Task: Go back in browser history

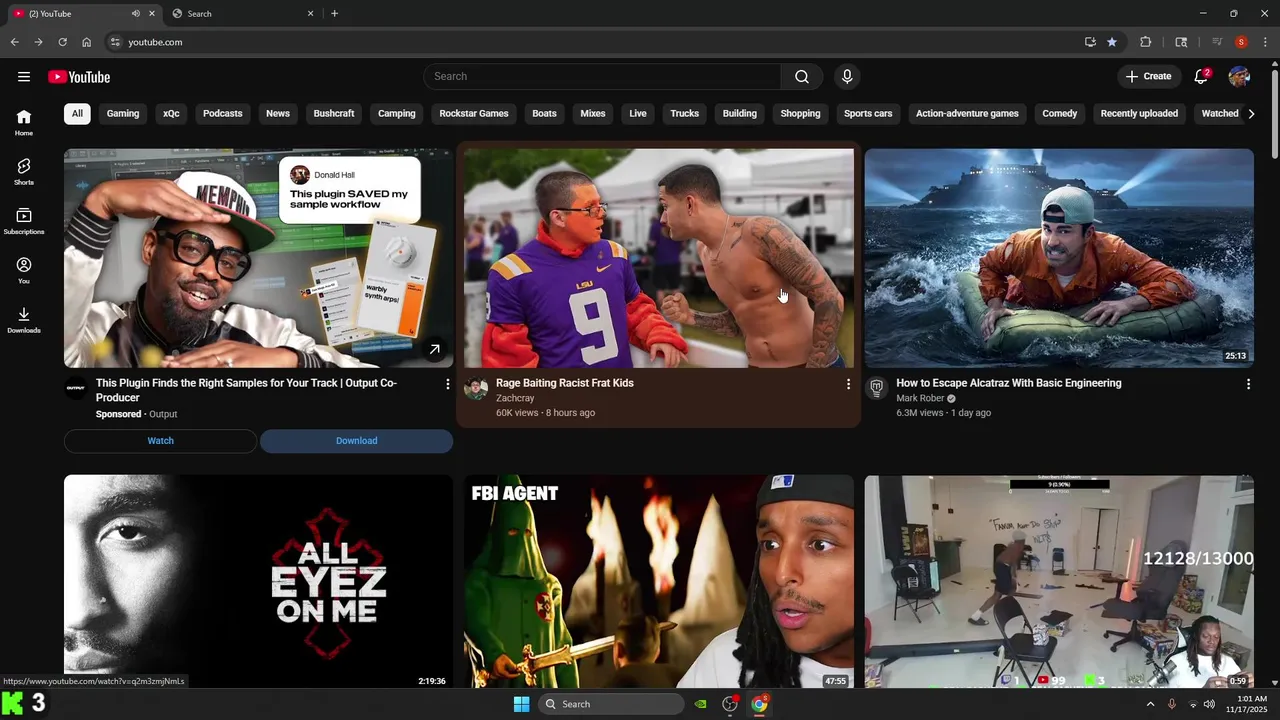Action: click(14, 42)
